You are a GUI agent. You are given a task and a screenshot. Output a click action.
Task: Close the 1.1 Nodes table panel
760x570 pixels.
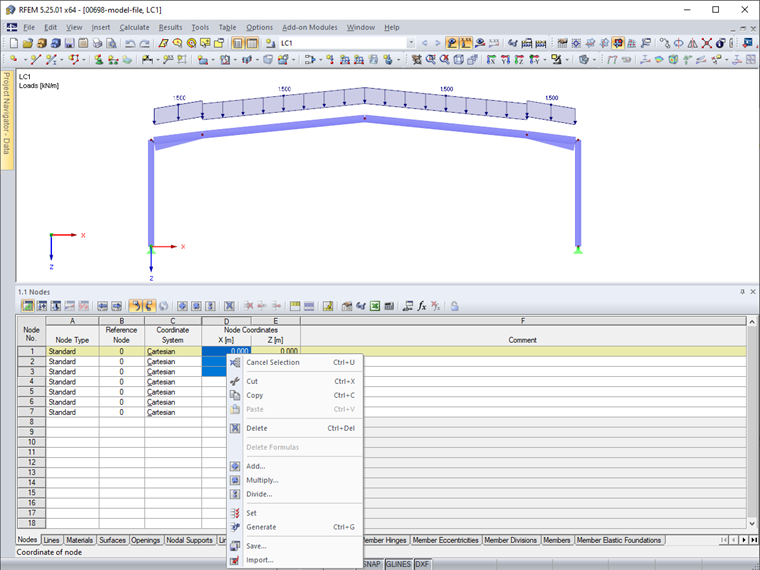(x=753, y=292)
